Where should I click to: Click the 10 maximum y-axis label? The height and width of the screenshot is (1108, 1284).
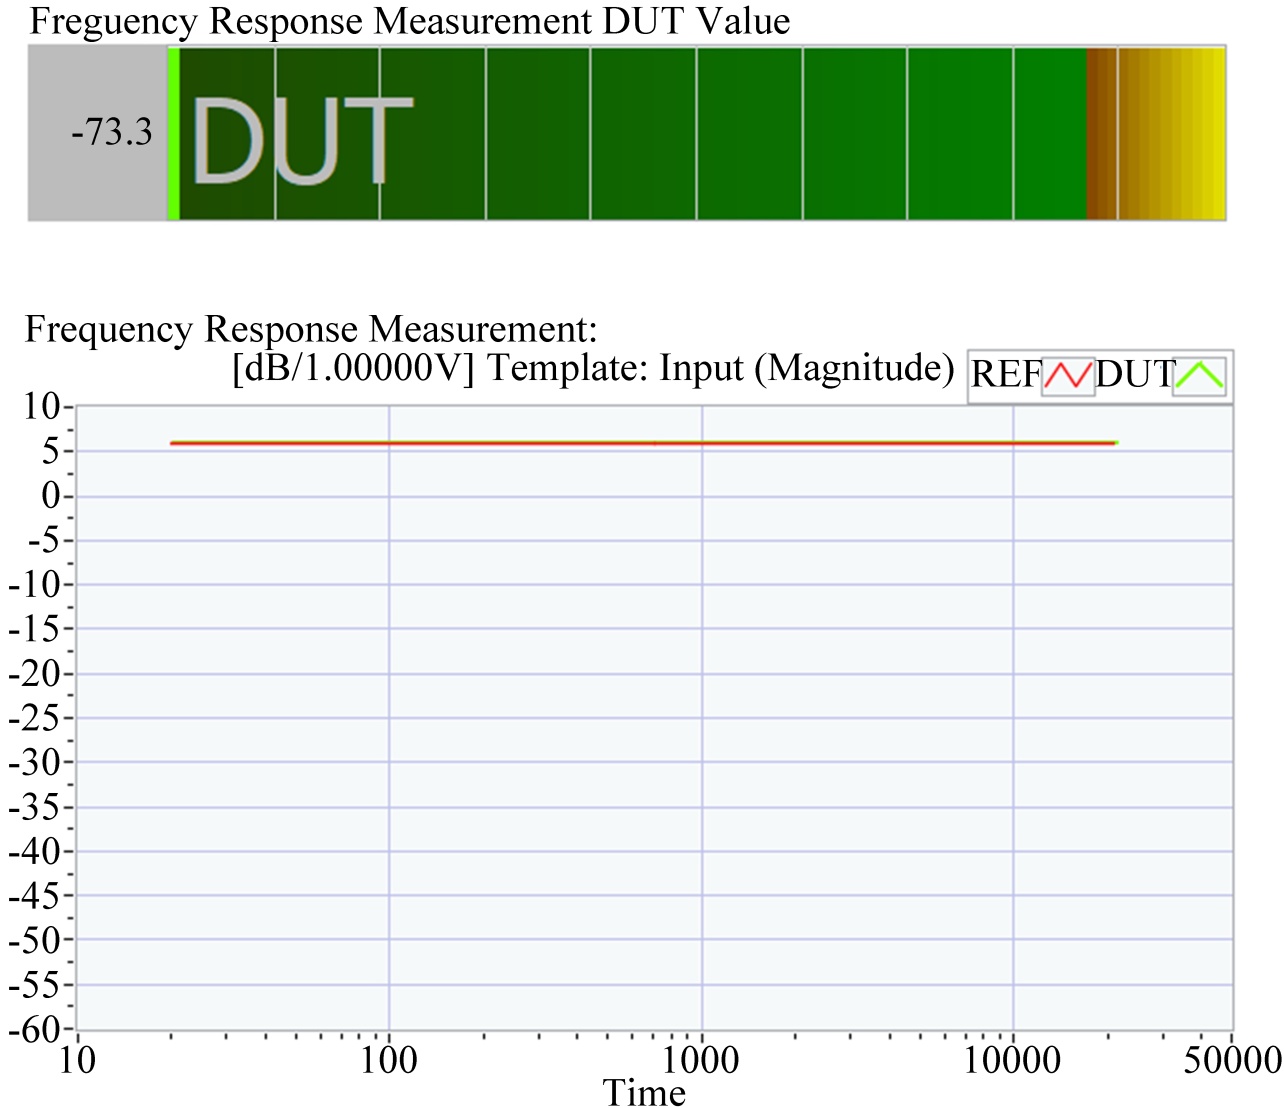click(x=43, y=407)
